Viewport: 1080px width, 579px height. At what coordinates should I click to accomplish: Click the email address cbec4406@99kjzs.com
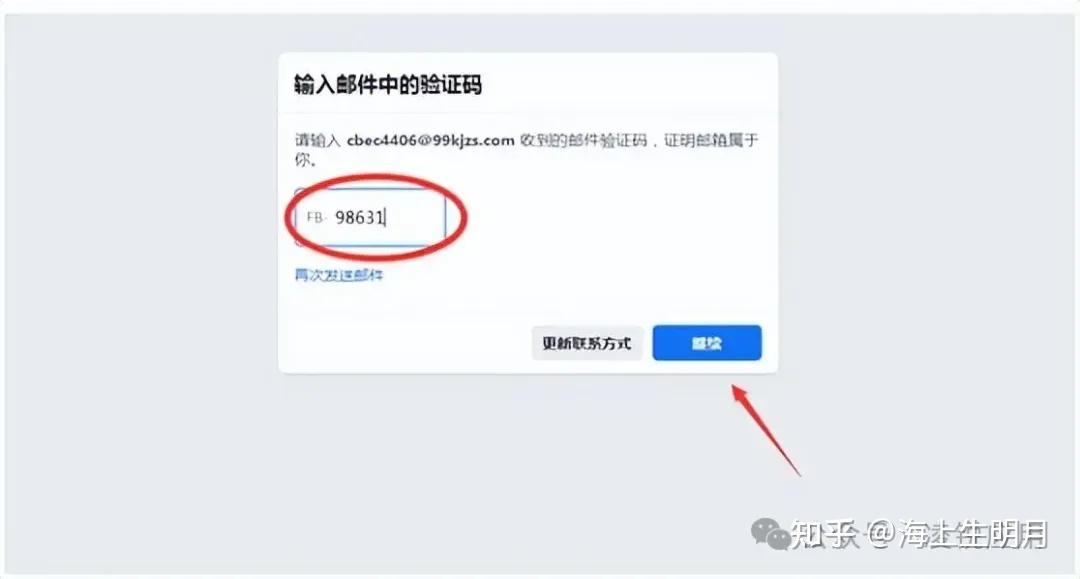(430, 140)
